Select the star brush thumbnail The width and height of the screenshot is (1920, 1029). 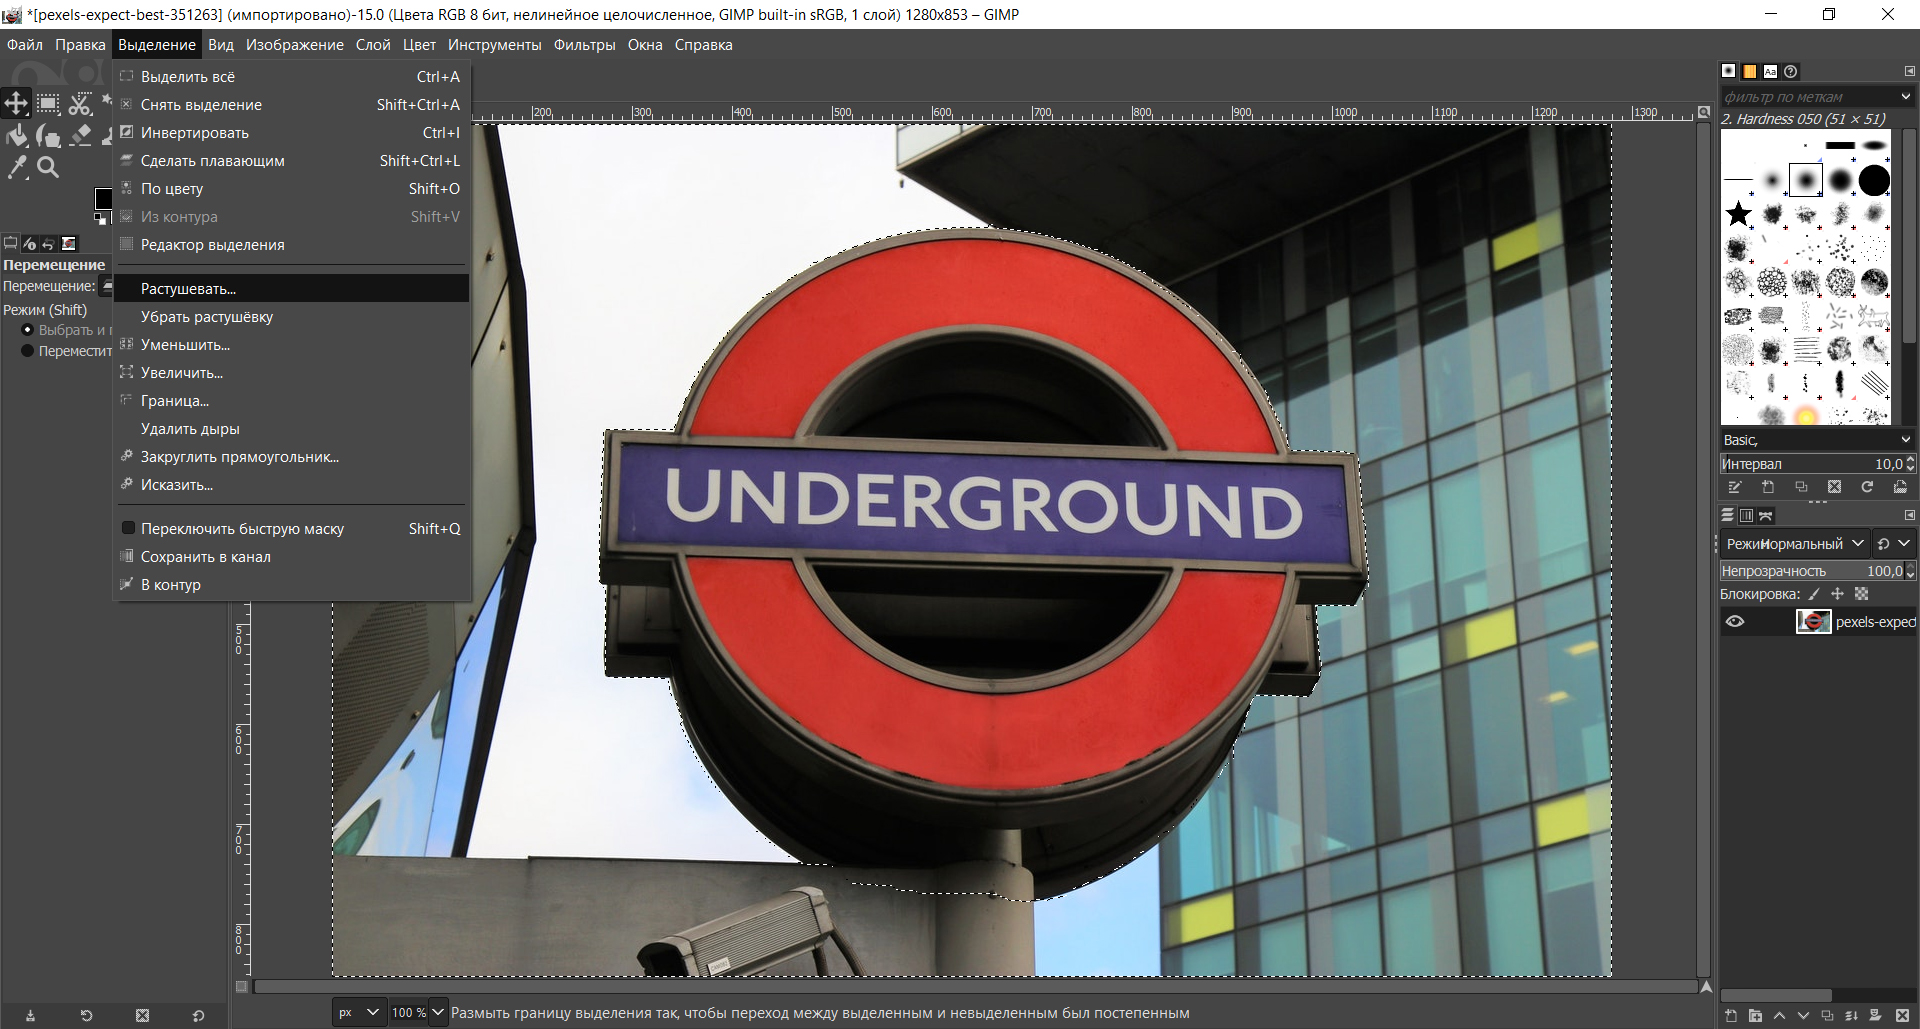1739,214
